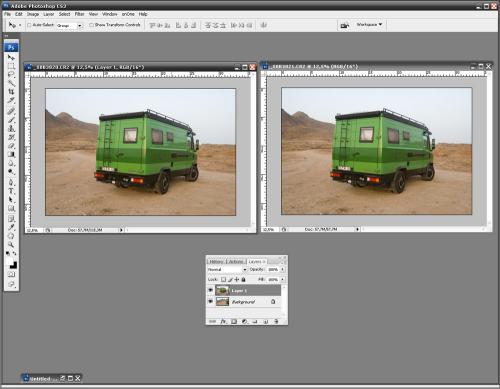Click the Background layer thumbnail
The height and width of the screenshot is (389, 500).
point(222,302)
